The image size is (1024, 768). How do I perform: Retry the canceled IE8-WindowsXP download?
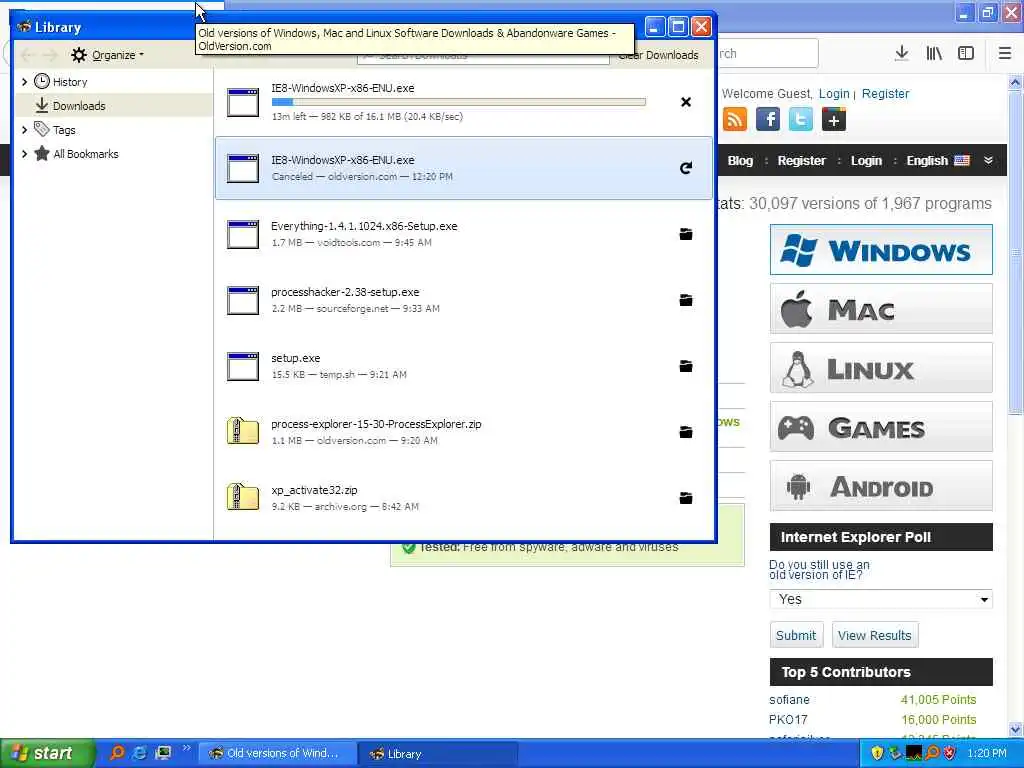(686, 168)
